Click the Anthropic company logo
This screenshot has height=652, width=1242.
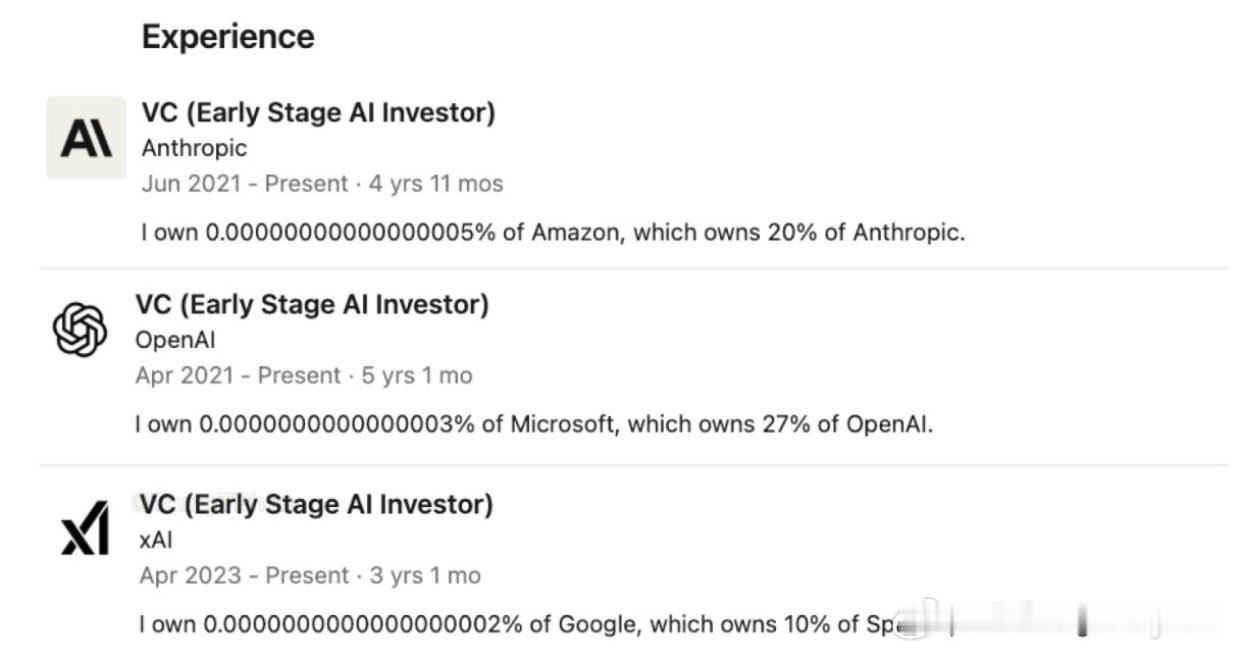point(86,138)
